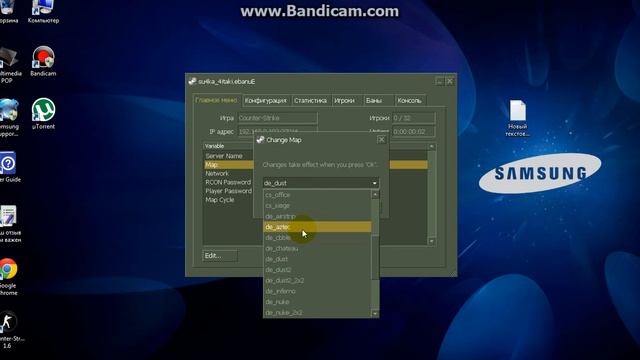The image size is (640, 360).
Task: Open the de_dust map combo box
Action: pyautogui.click(x=321, y=183)
